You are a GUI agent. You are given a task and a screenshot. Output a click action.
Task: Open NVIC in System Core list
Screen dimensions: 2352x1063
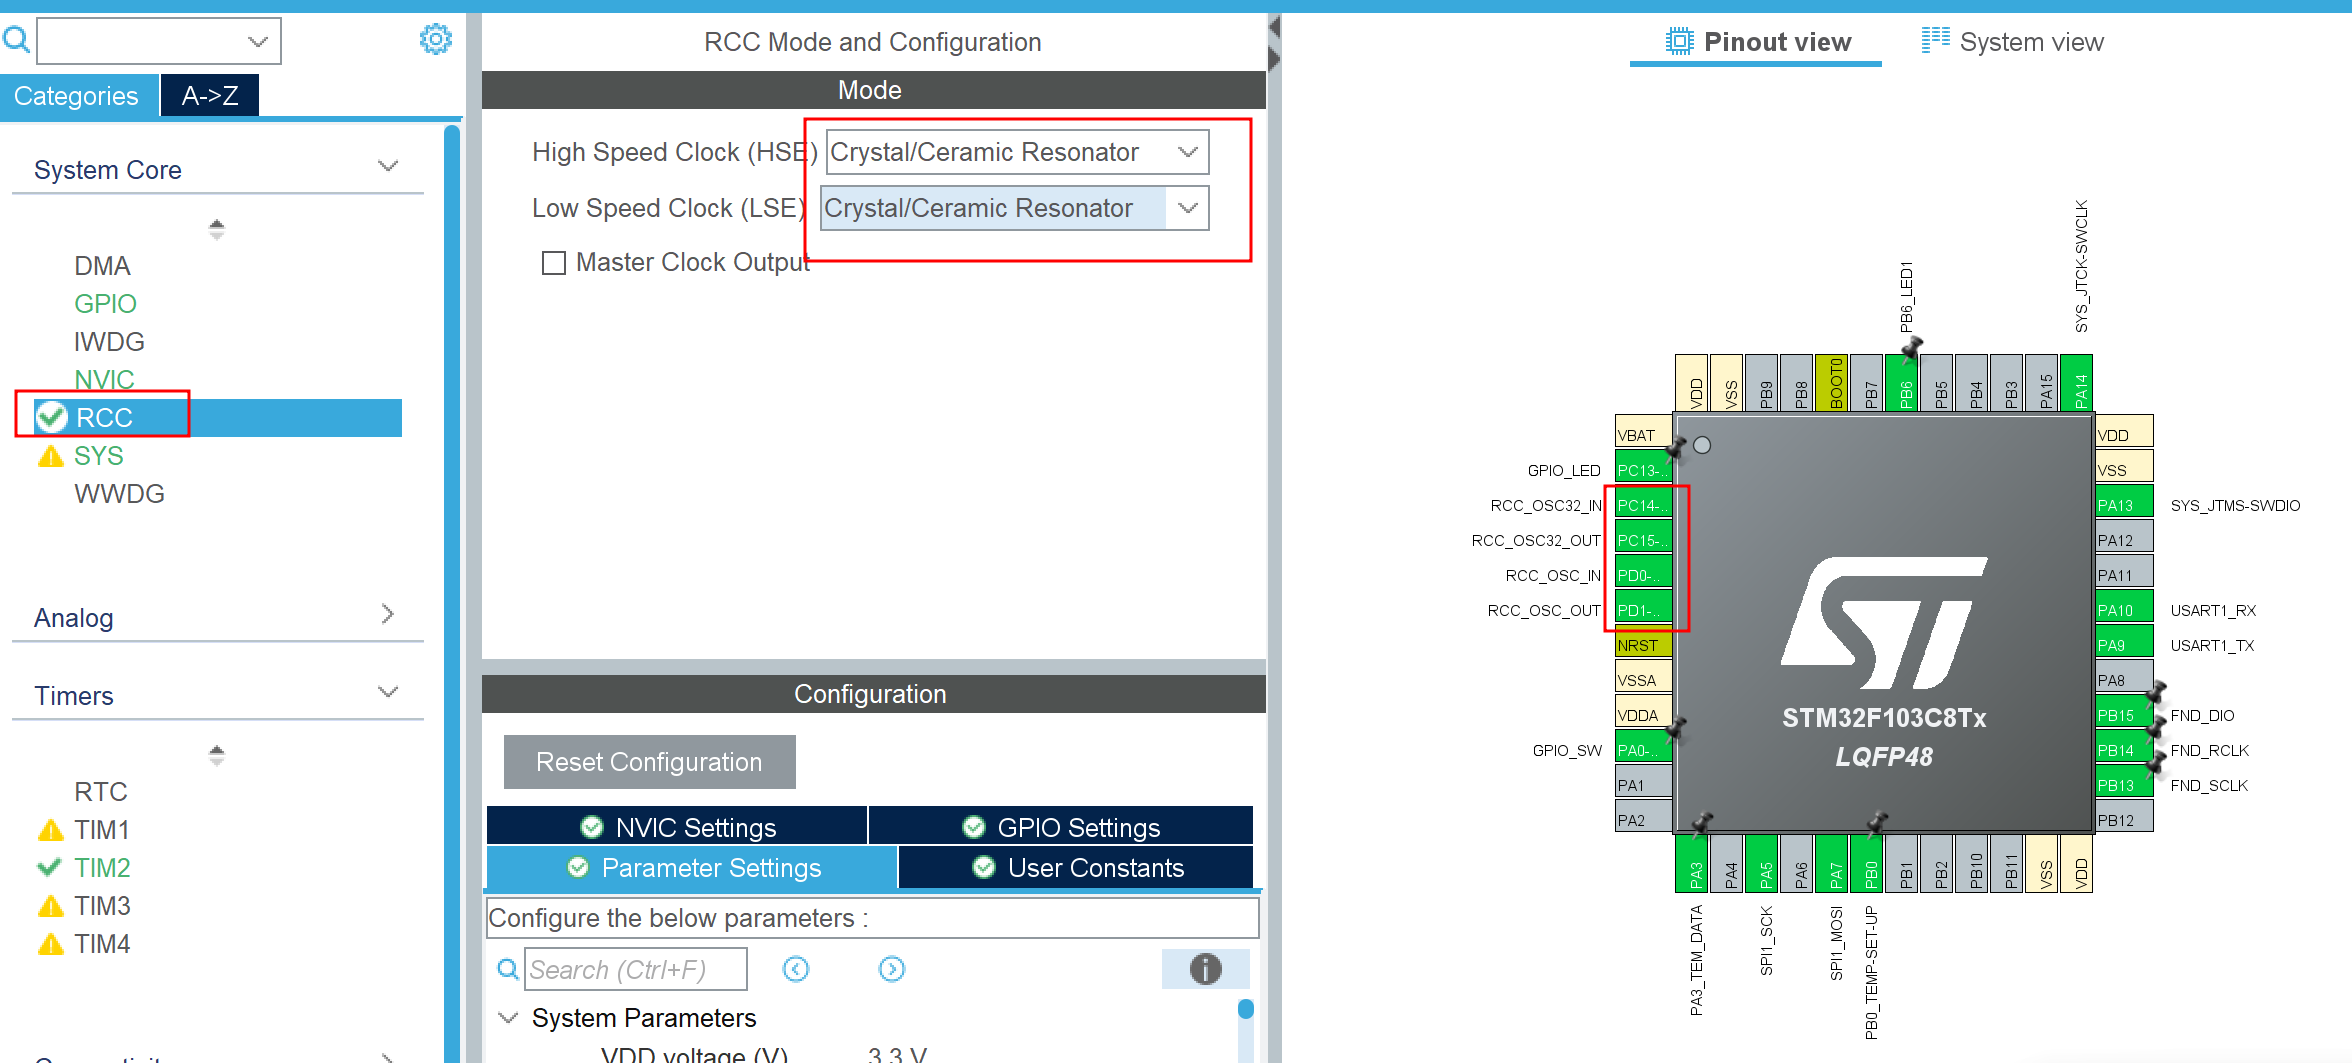104,380
